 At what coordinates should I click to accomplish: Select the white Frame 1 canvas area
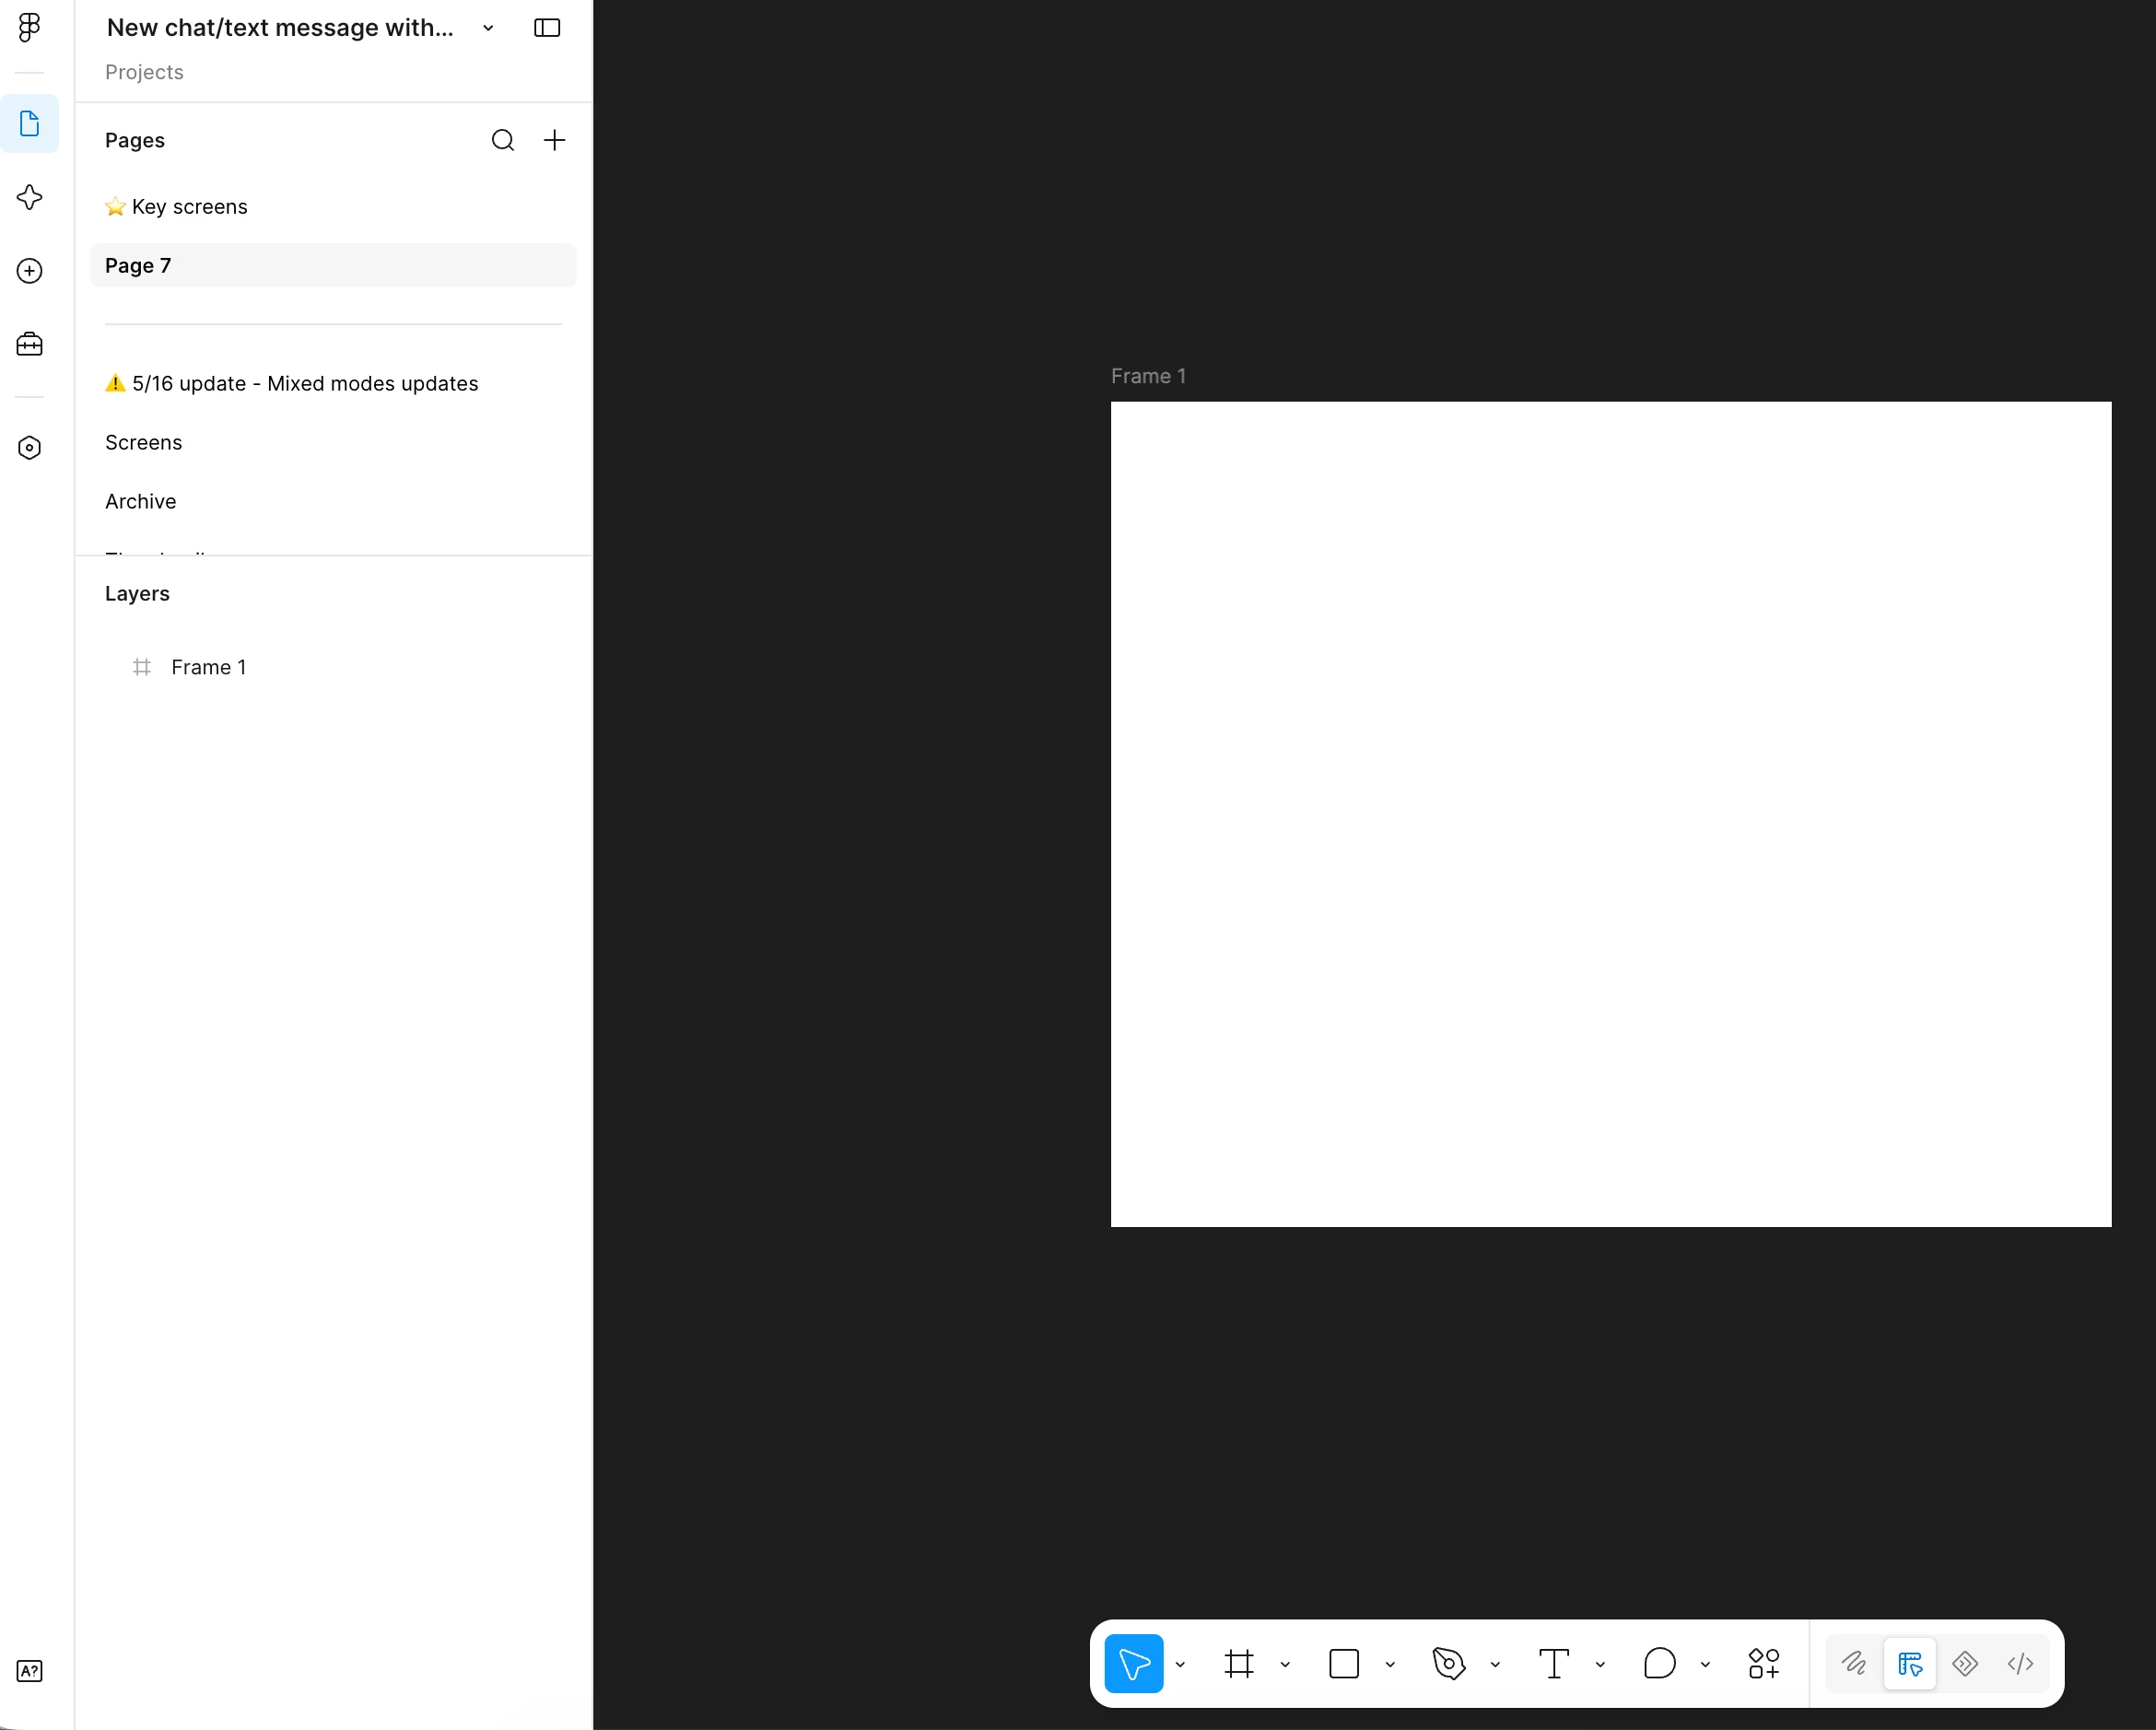coord(1611,814)
